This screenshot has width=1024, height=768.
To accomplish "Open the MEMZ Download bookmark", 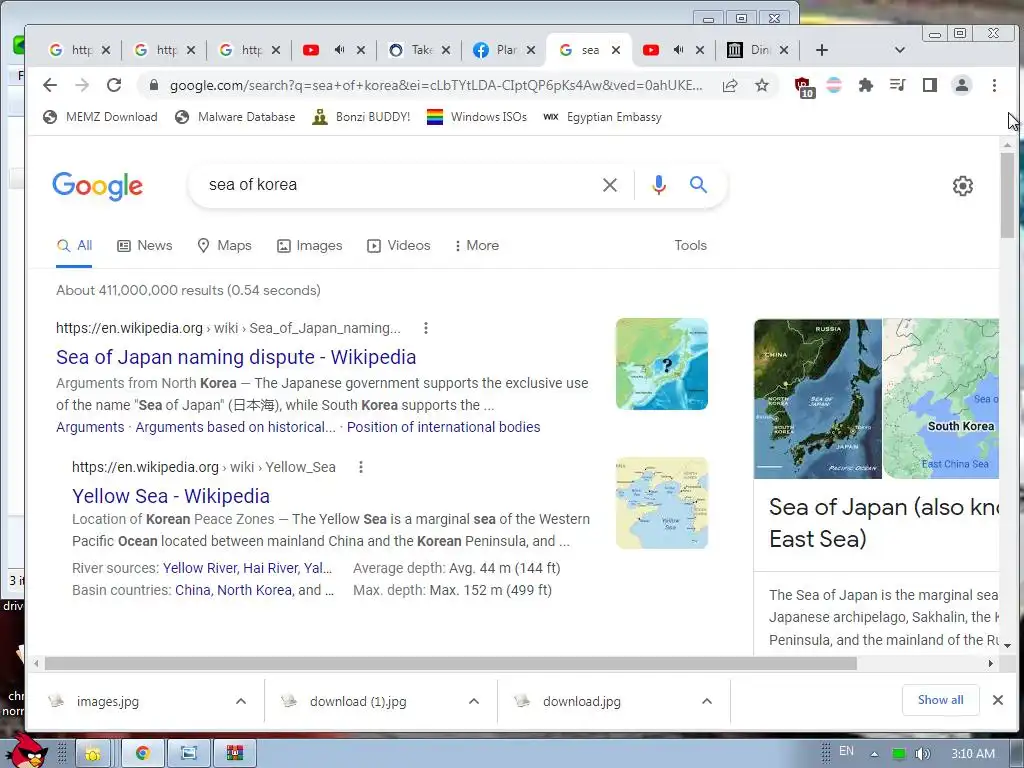I will click(x=101, y=117).
